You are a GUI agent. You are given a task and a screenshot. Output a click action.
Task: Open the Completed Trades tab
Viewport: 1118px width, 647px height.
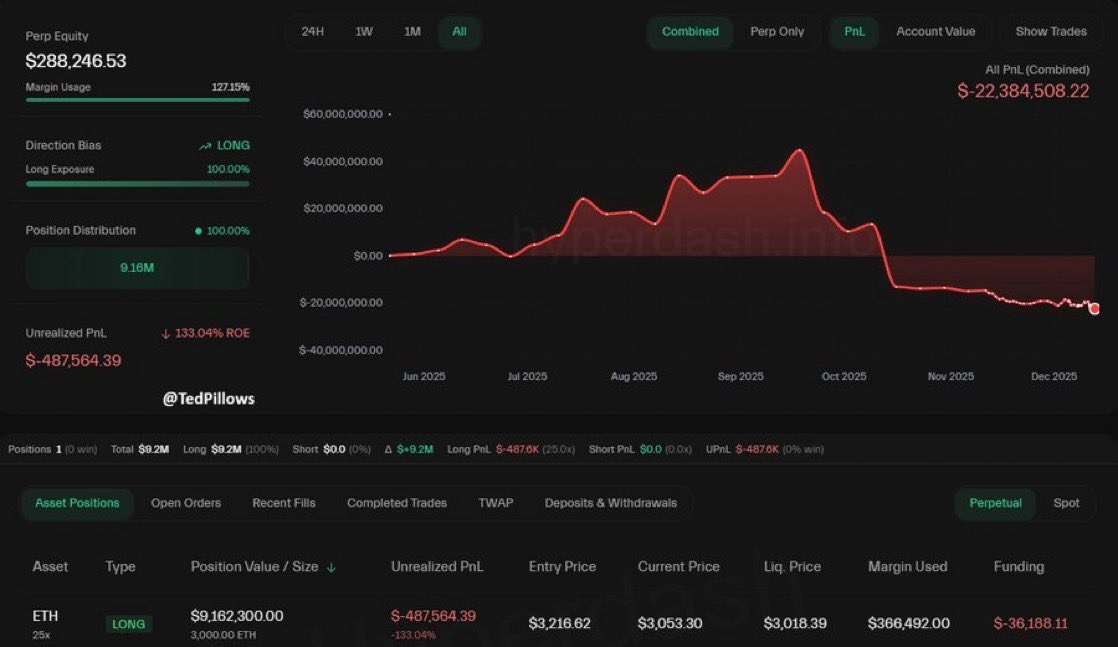396,503
